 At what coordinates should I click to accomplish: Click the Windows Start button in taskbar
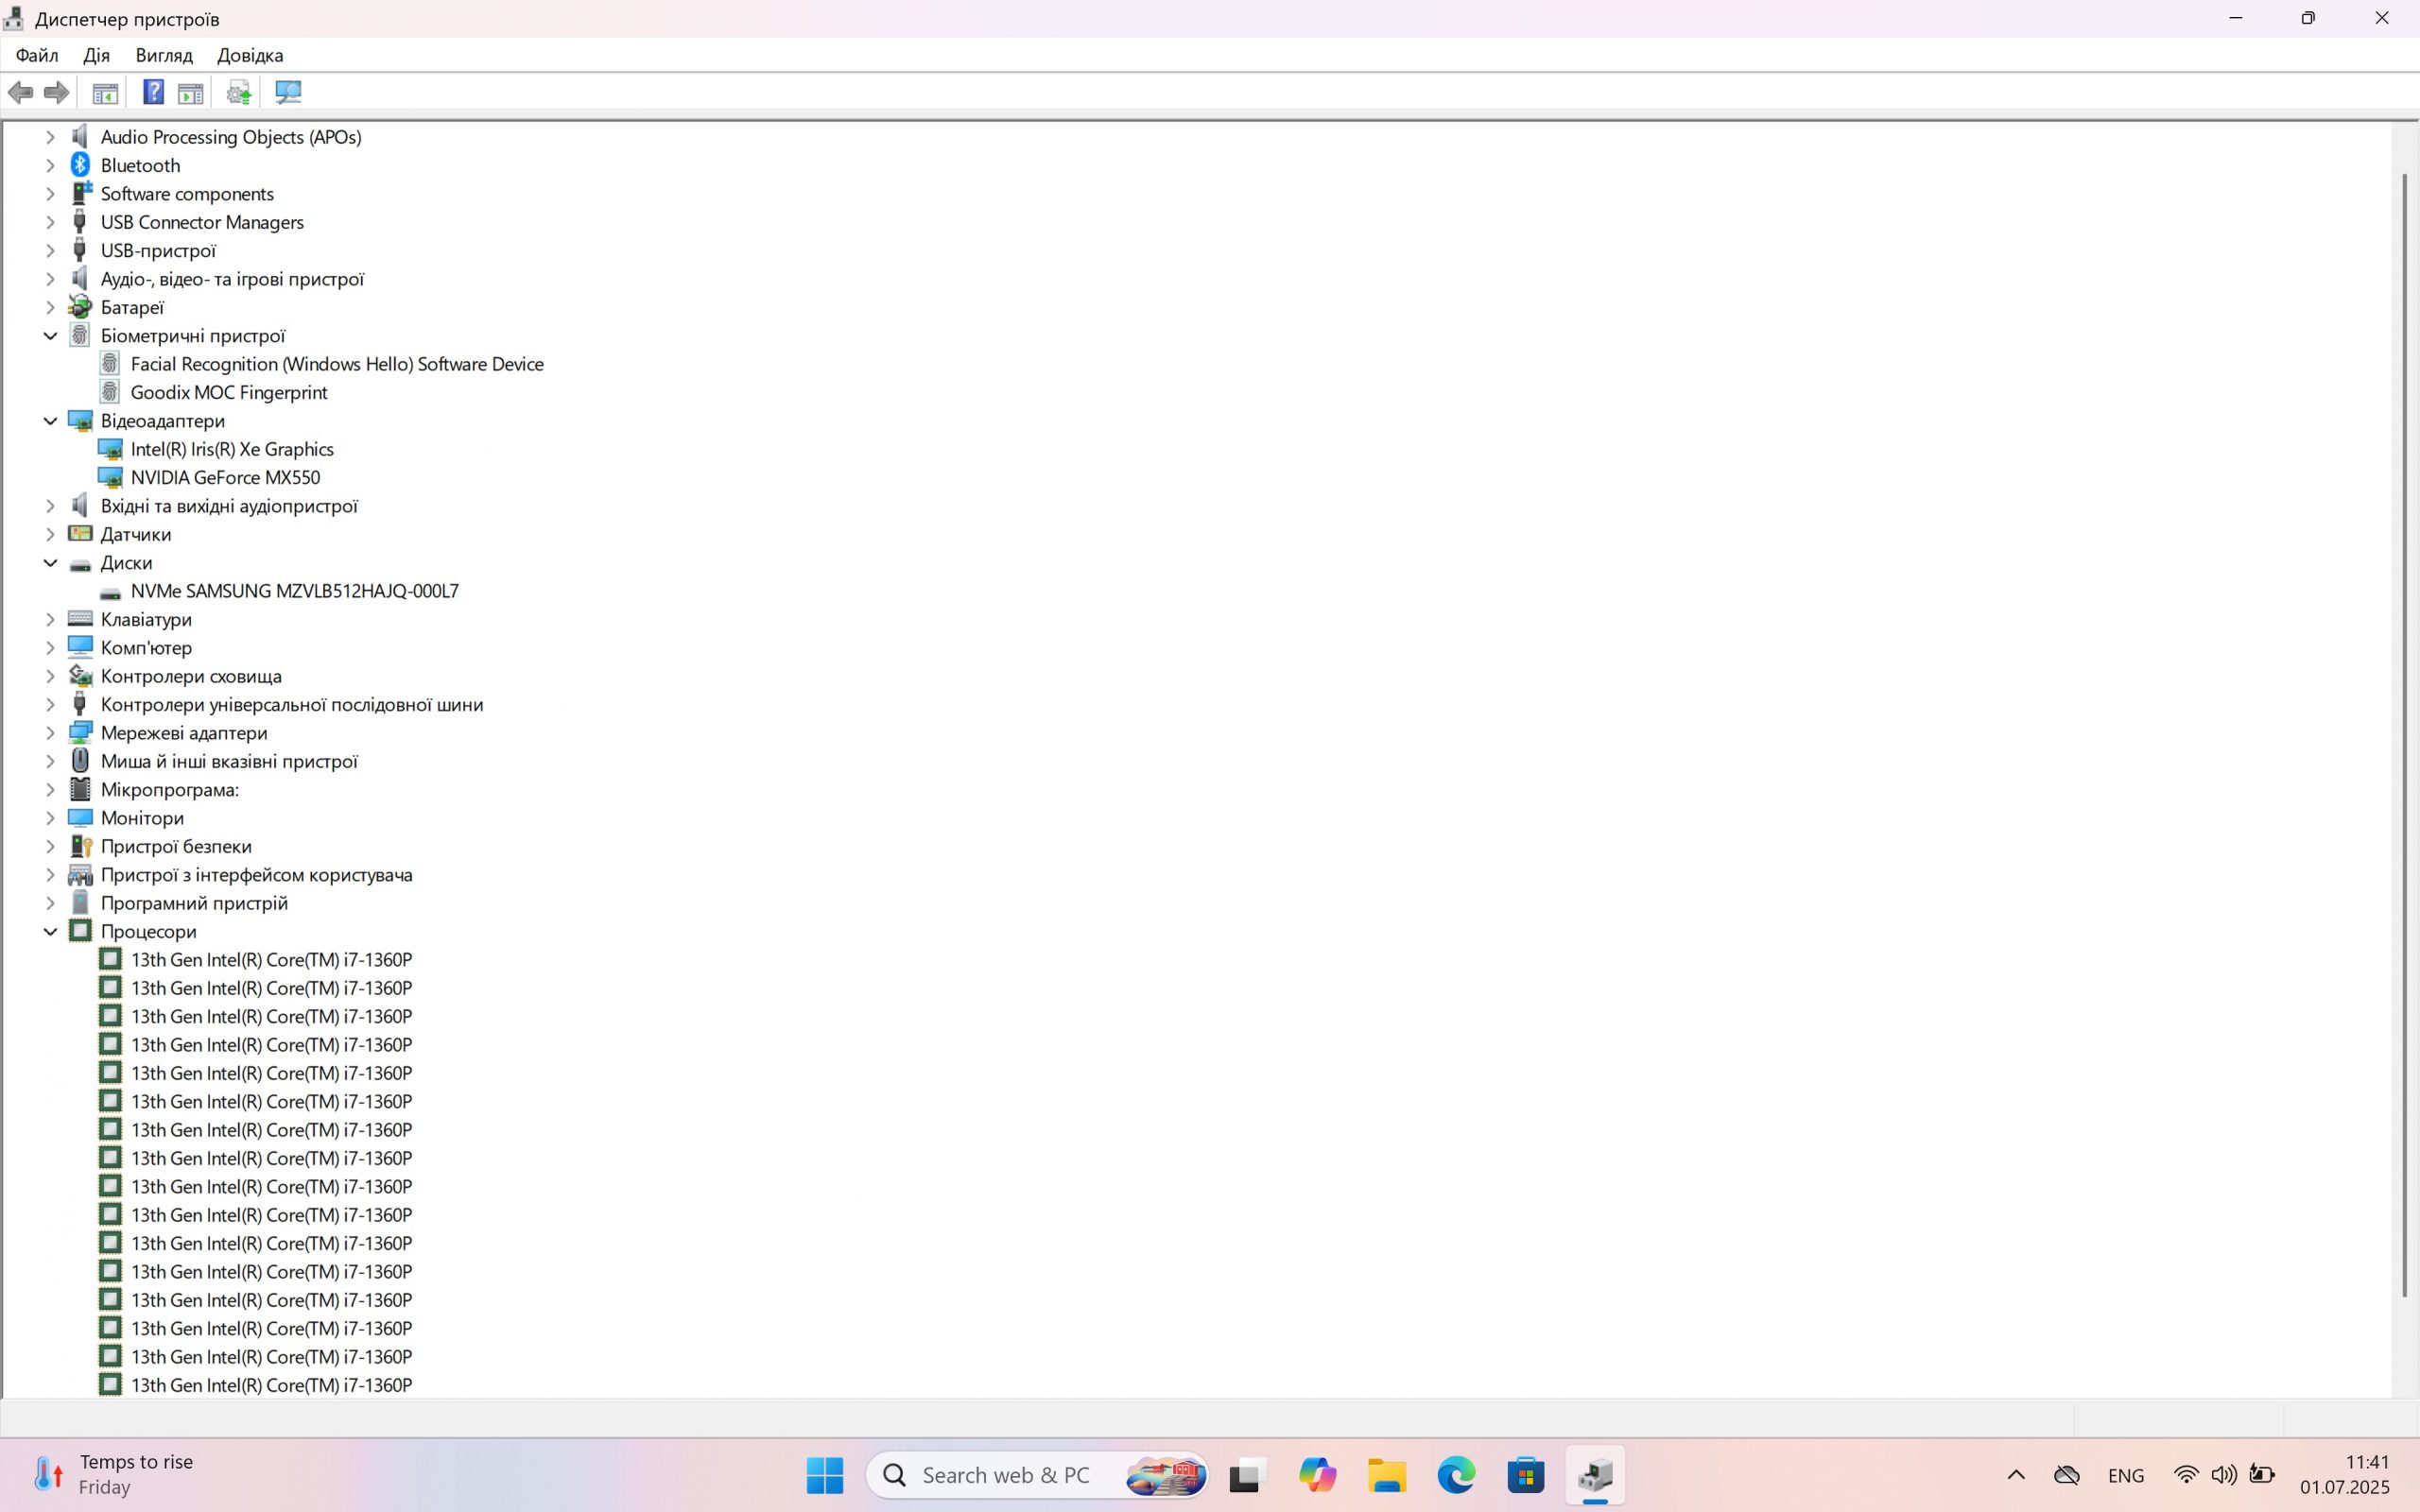coord(825,1475)
